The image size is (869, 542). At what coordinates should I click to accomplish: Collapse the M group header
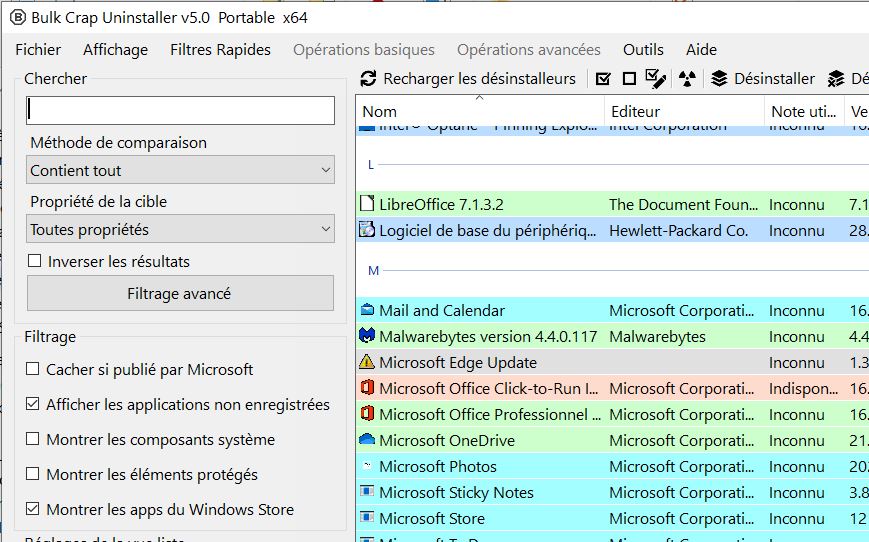pyautogui.click(x=373, y=270)
